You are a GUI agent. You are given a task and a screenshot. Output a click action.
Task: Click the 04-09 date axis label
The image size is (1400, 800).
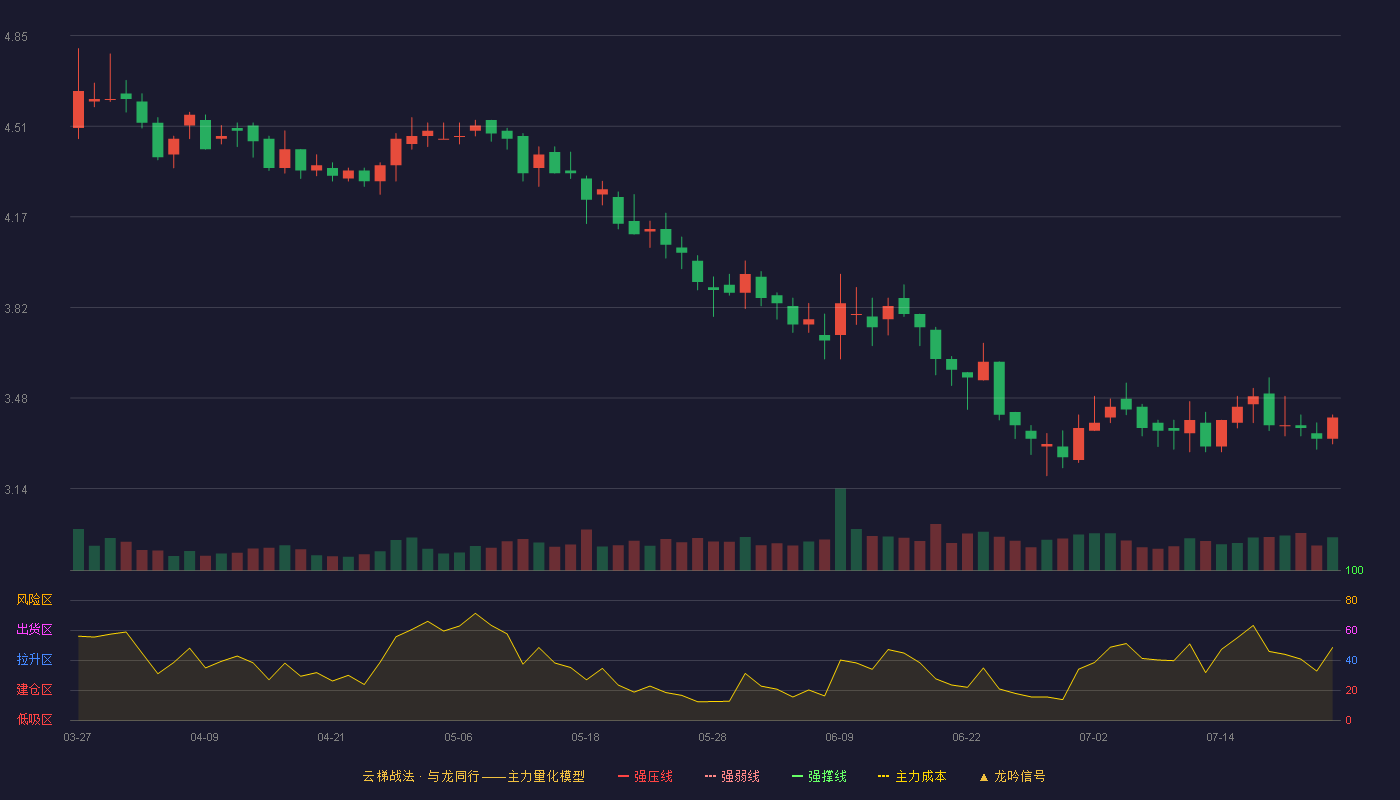click(x=204, y=737)
